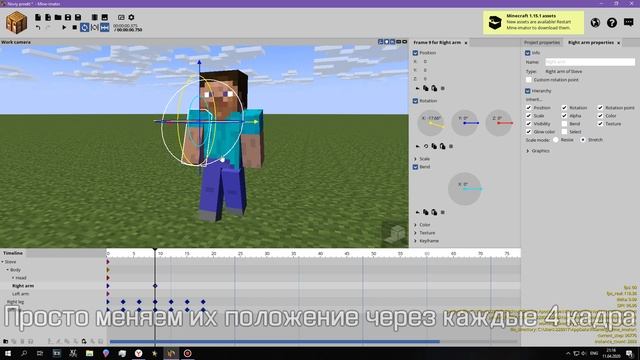Close the Frame 9 for Right arm tab
Screen dimensions: 640x360
coord(466,42)
